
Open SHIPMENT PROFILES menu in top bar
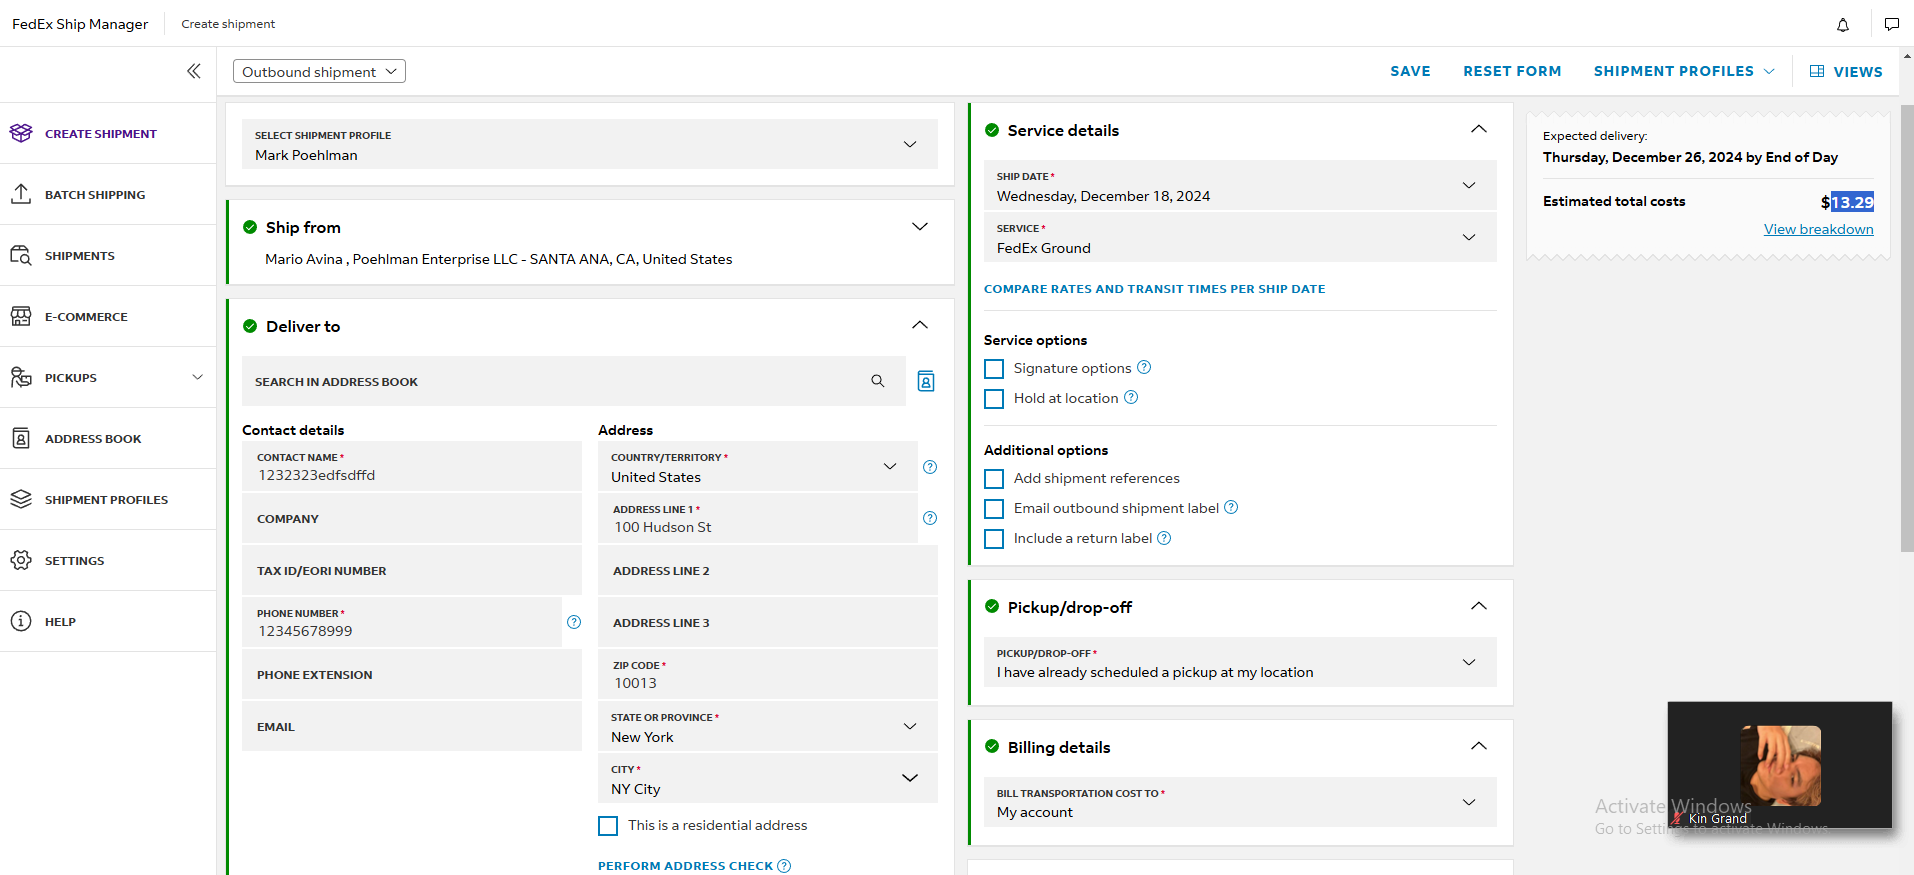pos(1684,71)
